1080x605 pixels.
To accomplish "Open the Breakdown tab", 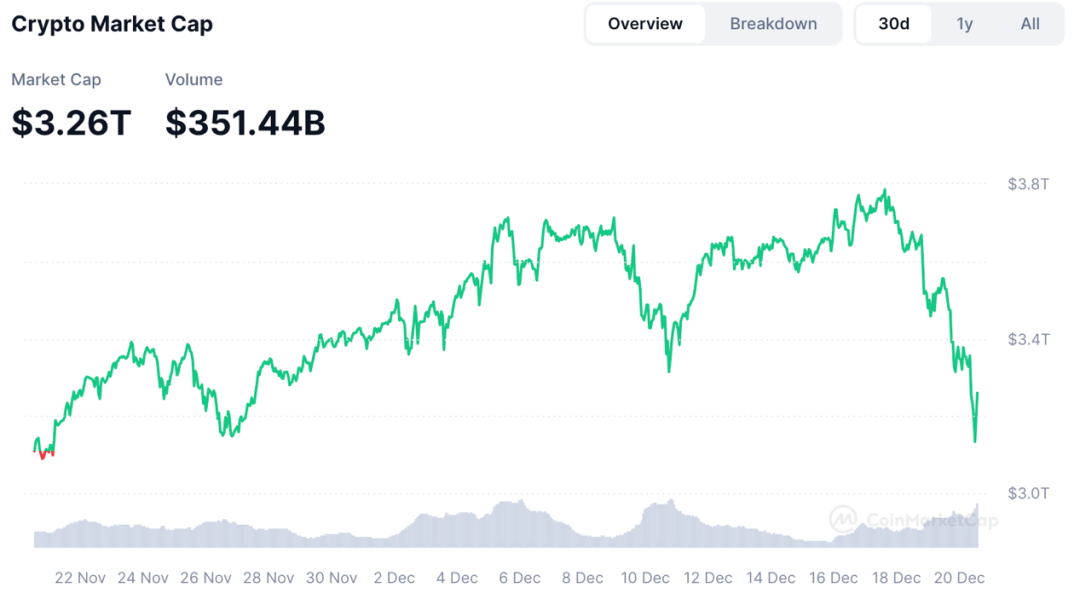I will 773,24.
